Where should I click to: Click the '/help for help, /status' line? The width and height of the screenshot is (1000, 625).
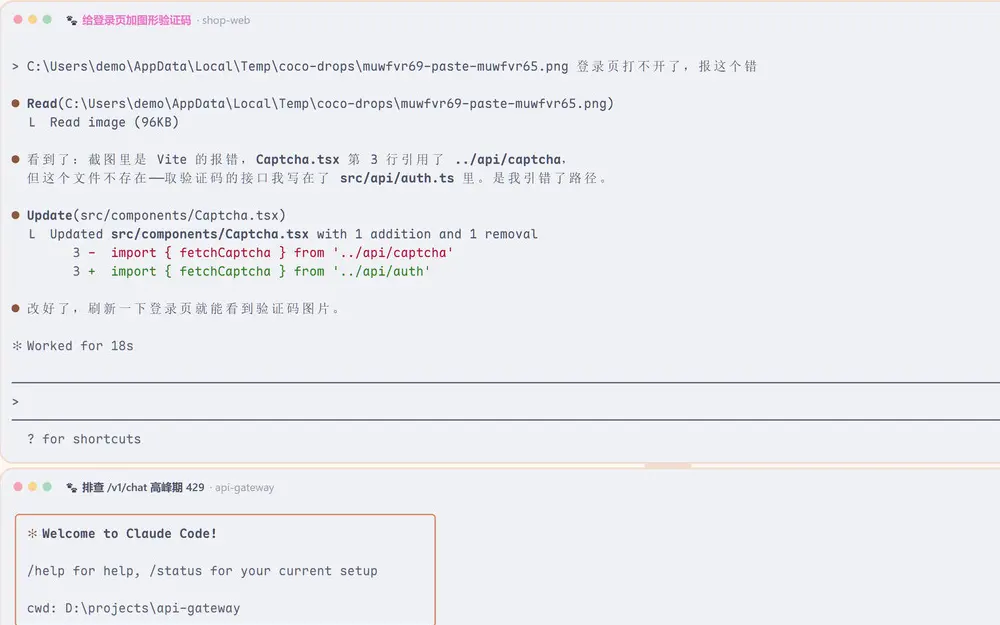[x=202, y=571]
